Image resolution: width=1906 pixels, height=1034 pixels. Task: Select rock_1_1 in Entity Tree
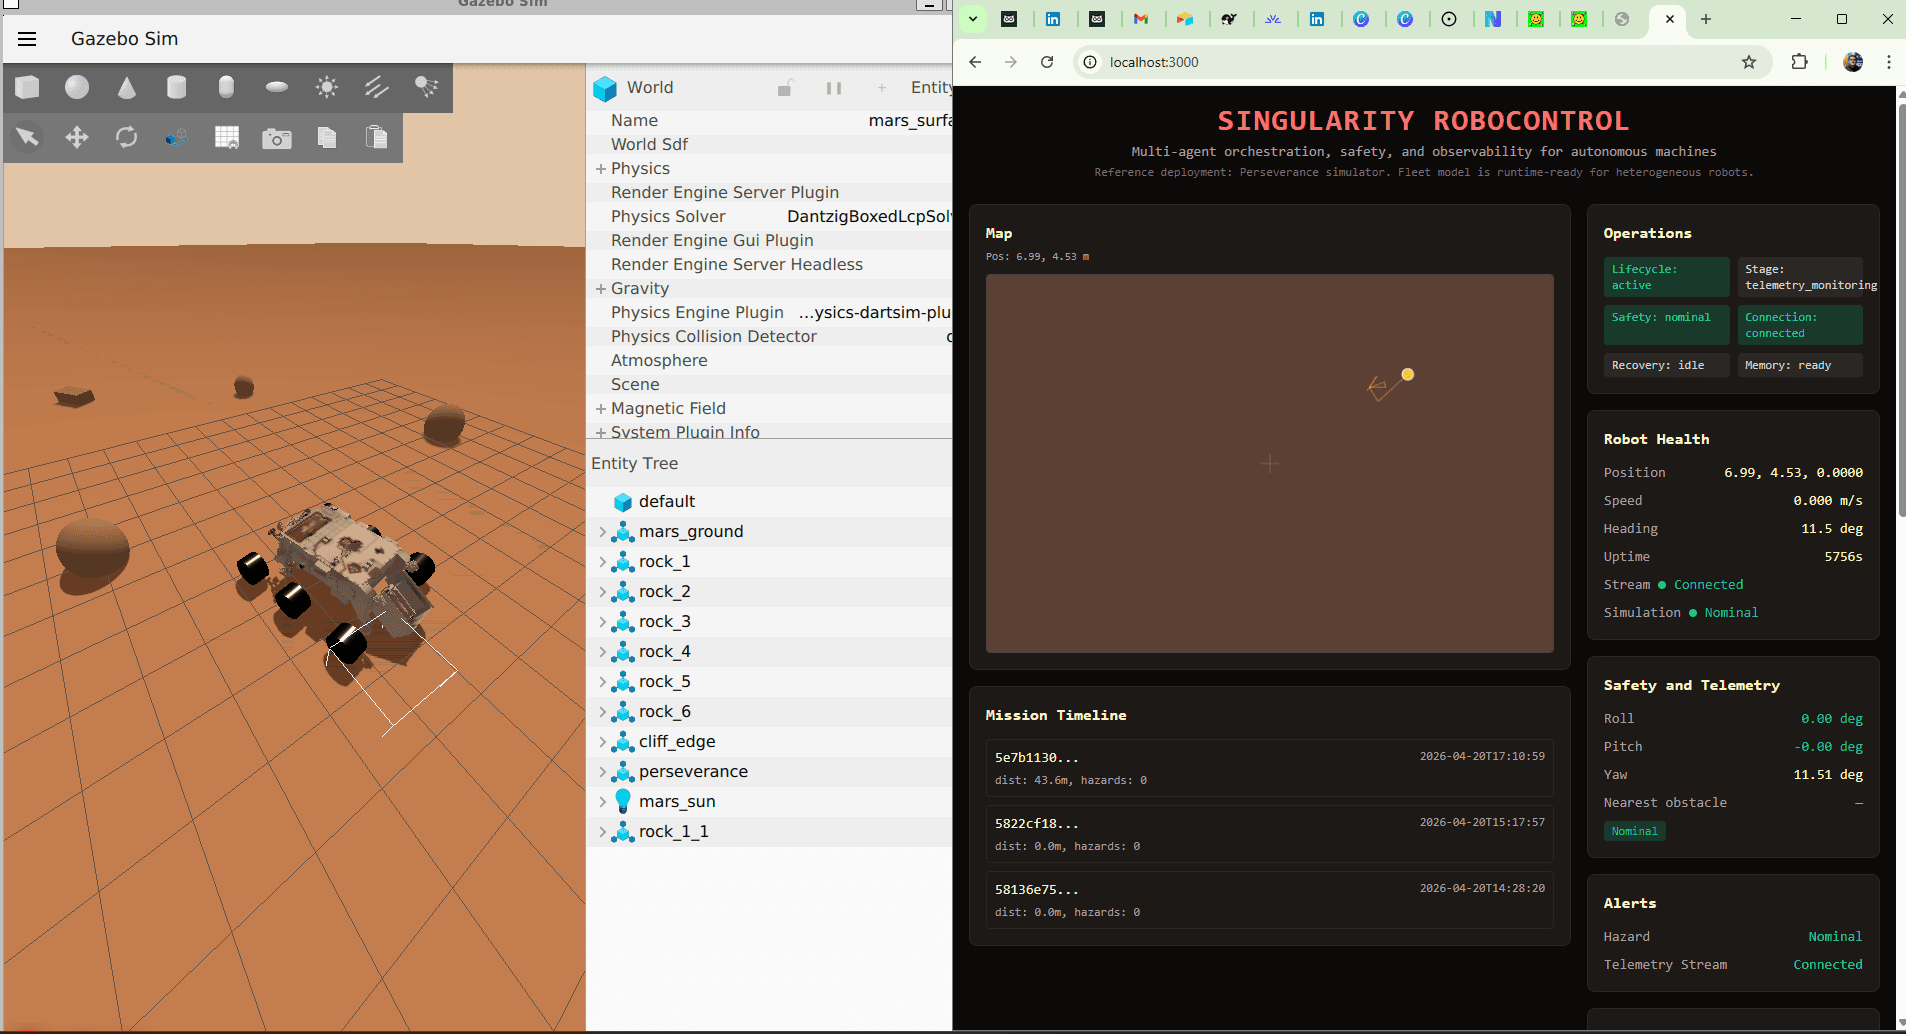(768, 832)
